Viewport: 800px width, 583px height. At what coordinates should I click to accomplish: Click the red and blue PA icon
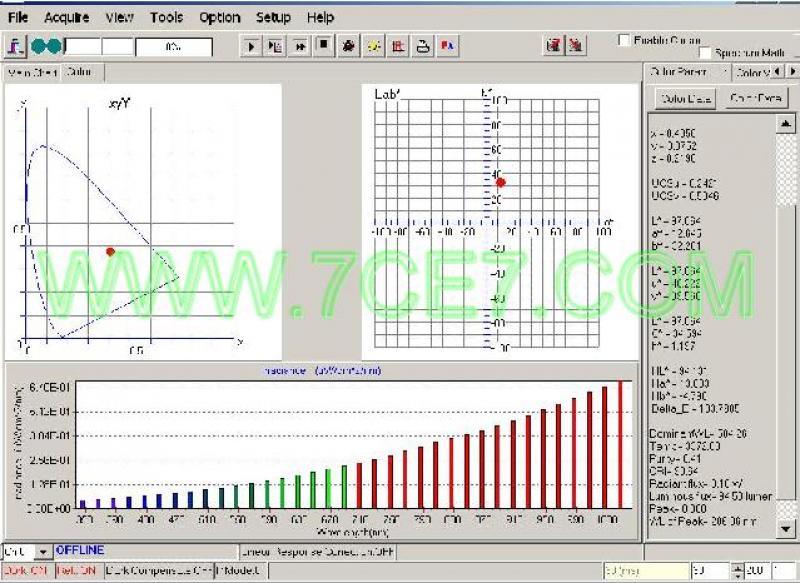447,46
